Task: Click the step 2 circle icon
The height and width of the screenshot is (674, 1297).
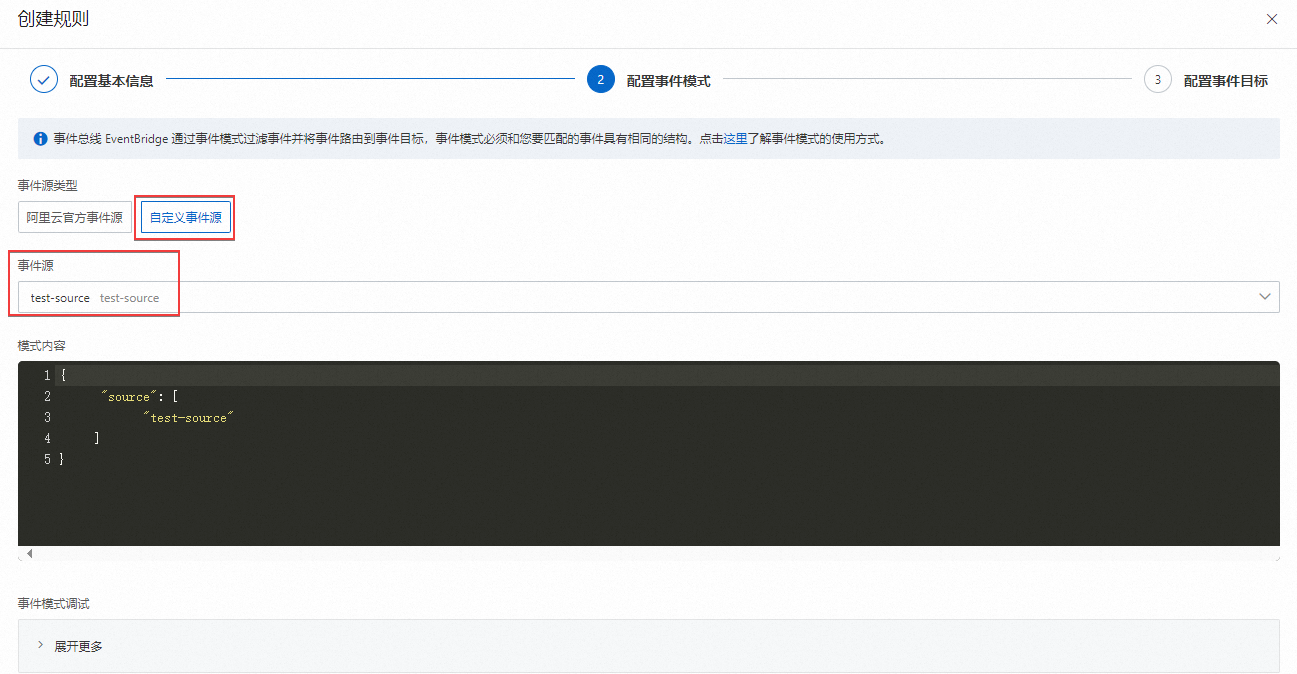Action: (x=600, y=80)
